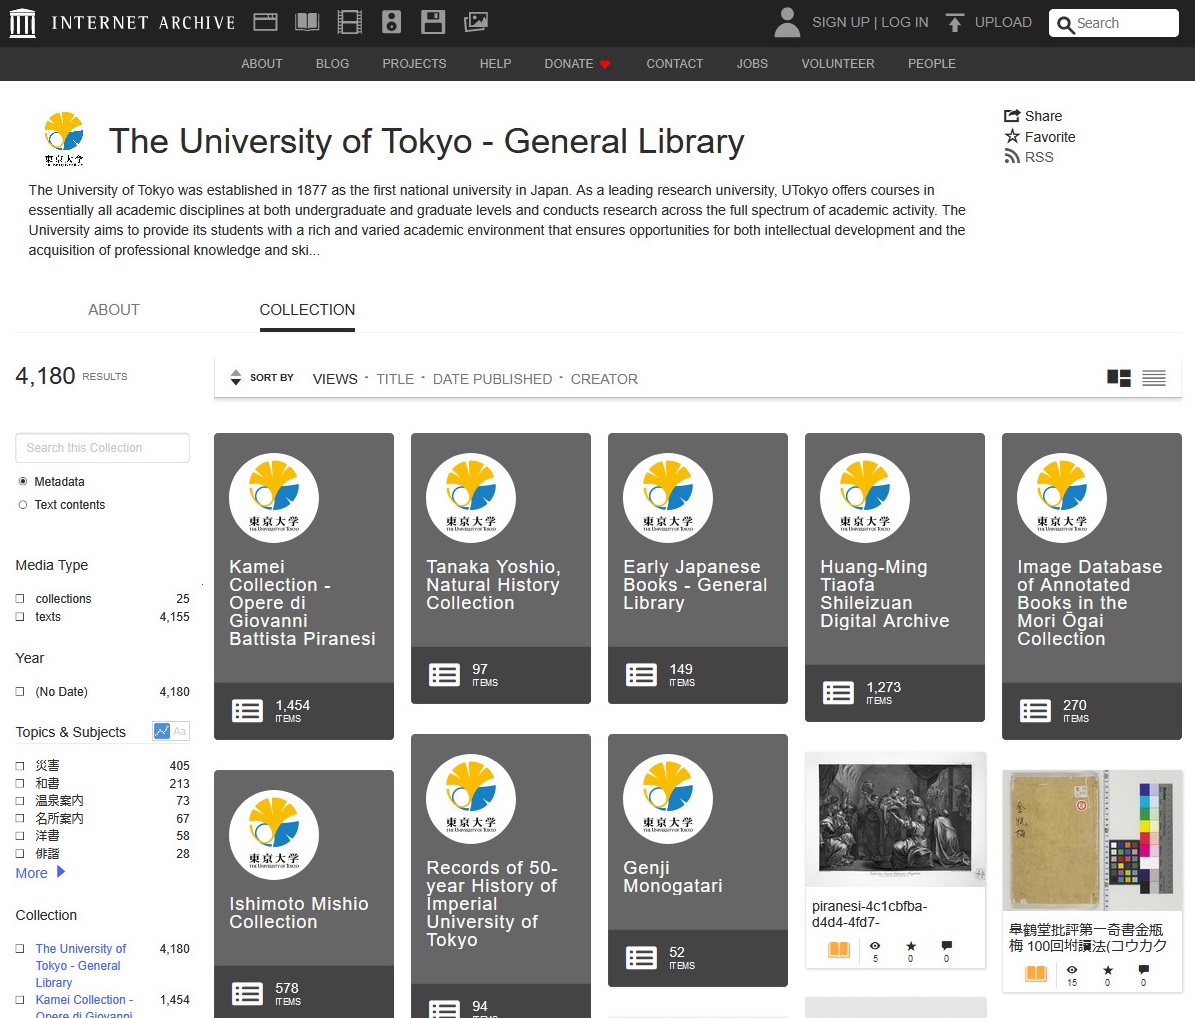Click the Topics alphabetical Aa icon
1195x1018 pixels.
180,731
